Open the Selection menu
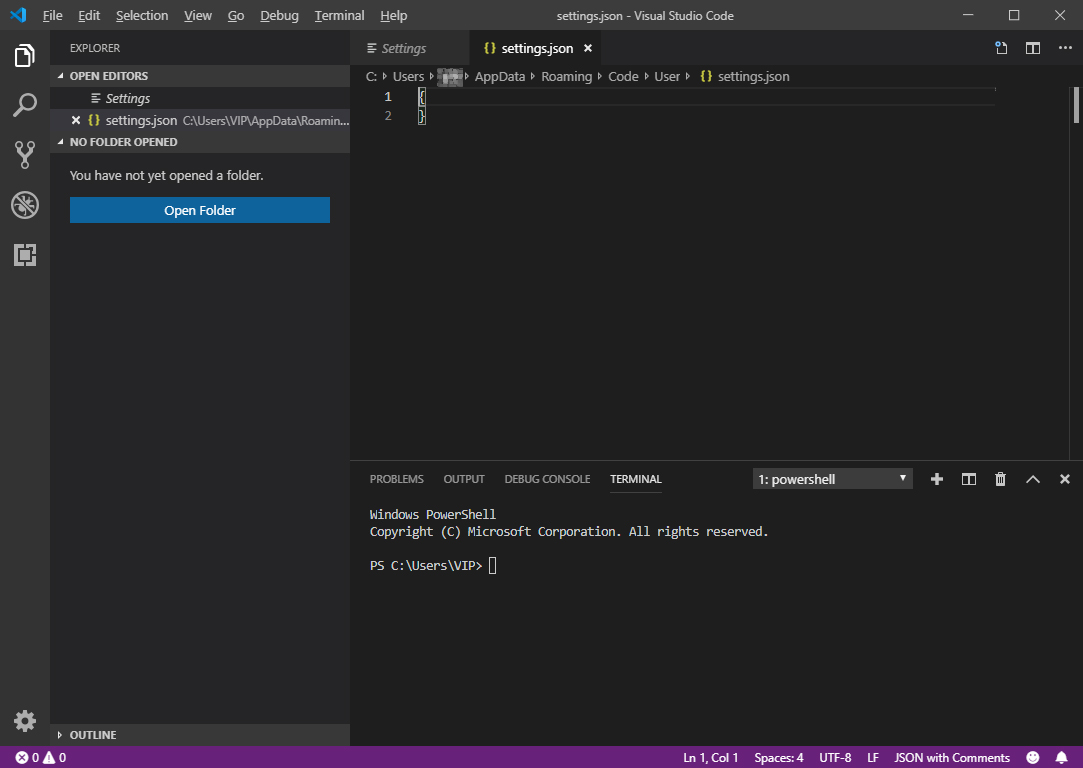The height and width of the screenshot is (768, 1083). pos(142,15)
